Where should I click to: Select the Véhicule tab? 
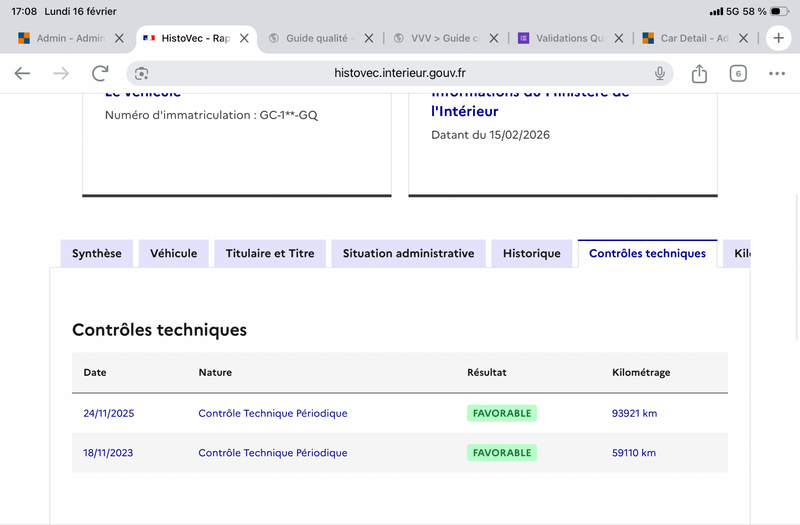tap(174, 254)
